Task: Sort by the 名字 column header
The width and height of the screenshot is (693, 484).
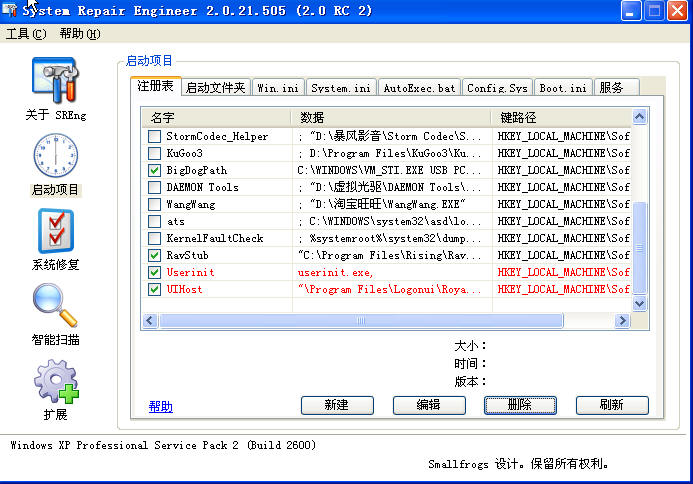Action: 217,118
